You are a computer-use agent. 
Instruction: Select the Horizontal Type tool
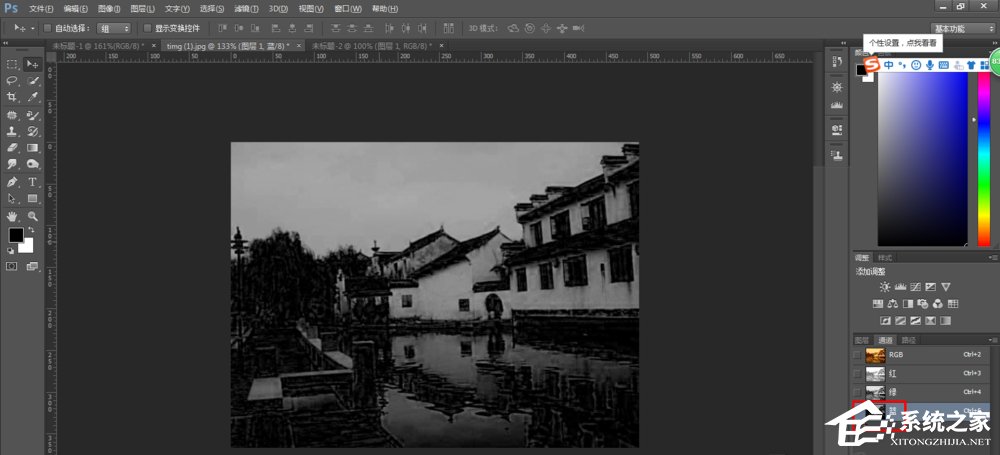(32, 182)
